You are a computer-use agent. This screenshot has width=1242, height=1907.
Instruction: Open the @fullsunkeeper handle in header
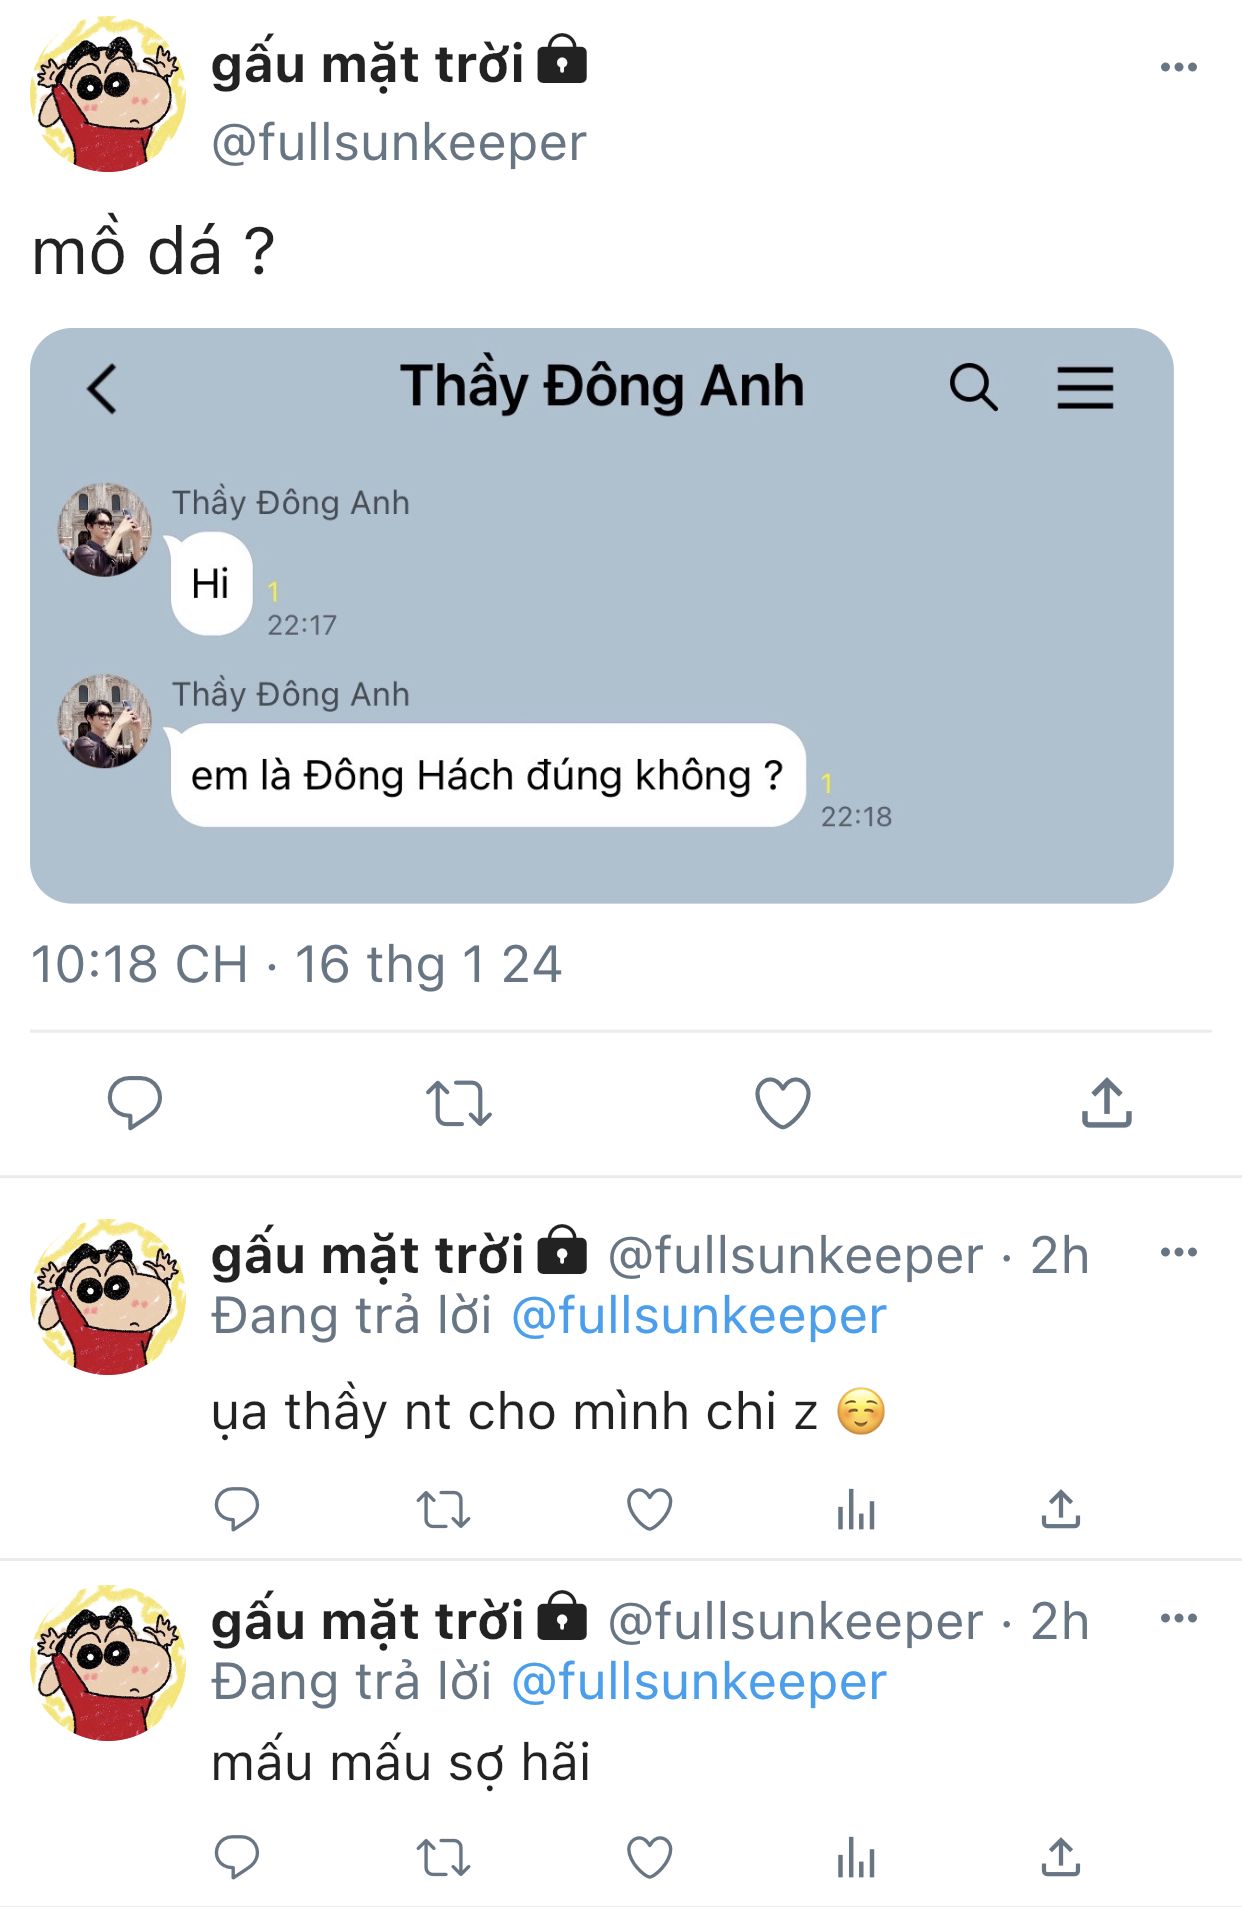point(398,143)
